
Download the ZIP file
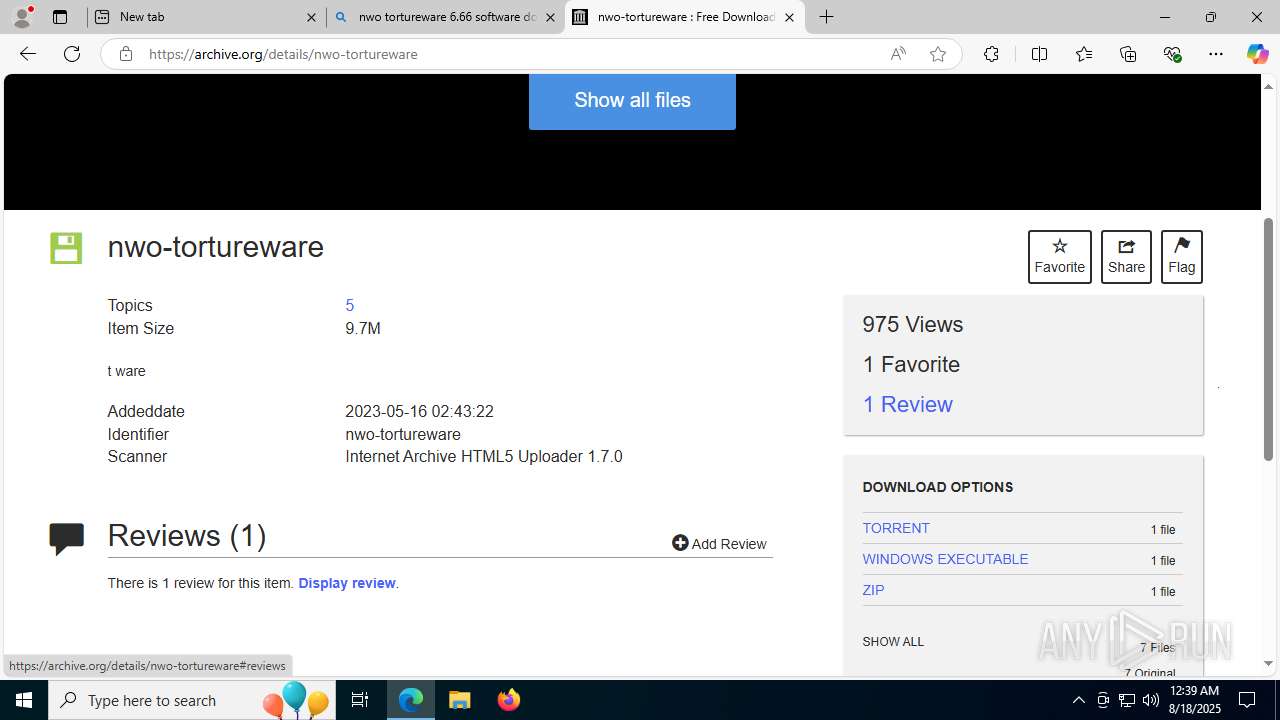pos(873,590)
